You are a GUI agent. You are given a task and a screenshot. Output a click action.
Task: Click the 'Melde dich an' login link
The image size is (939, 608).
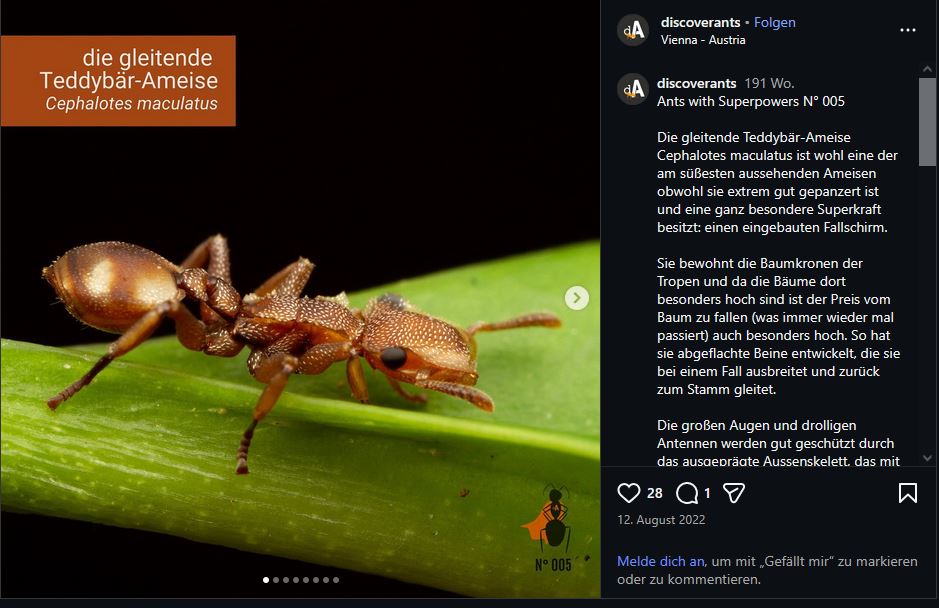coord(660,561)
